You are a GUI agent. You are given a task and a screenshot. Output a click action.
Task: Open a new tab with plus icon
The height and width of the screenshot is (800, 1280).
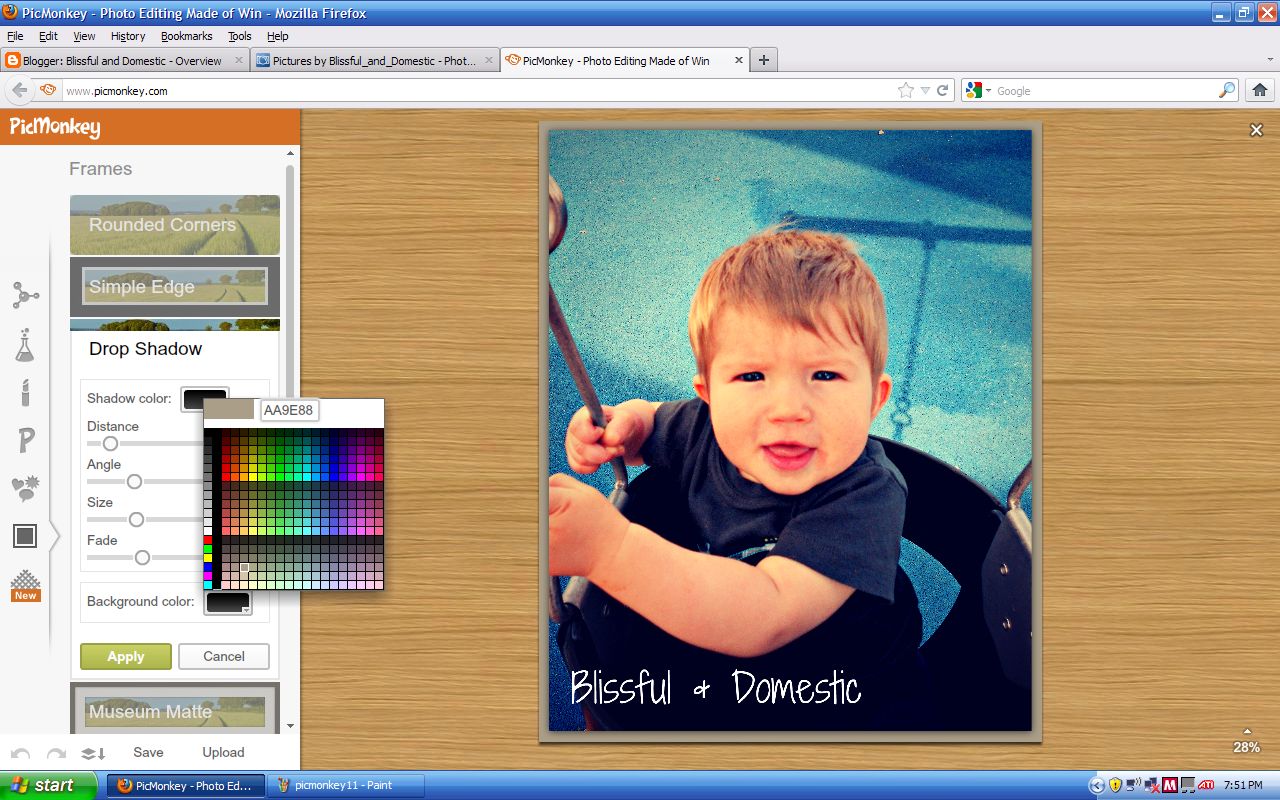tap(764, 60)
